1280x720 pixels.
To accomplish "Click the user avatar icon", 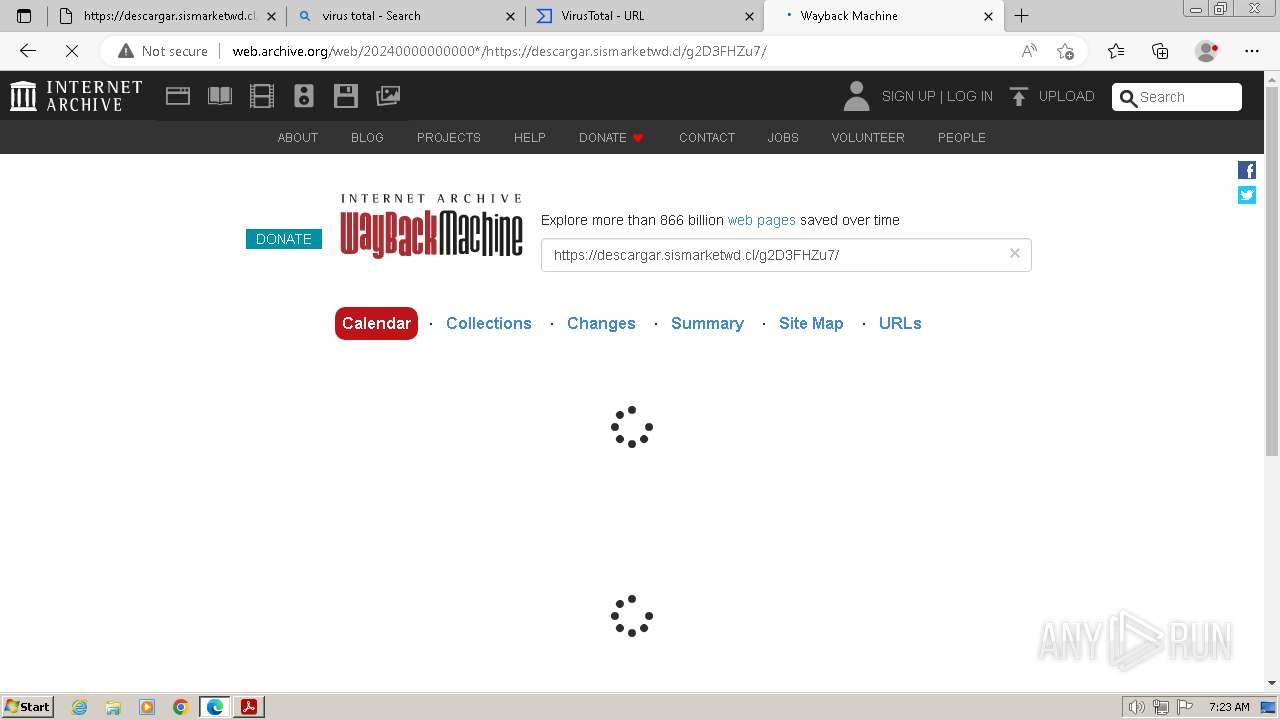I will (x=856, y=96).
